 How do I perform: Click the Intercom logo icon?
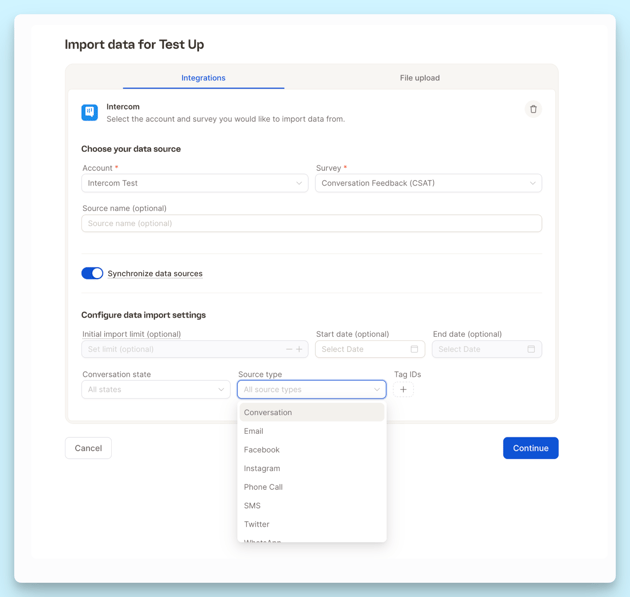coord(90,112)
